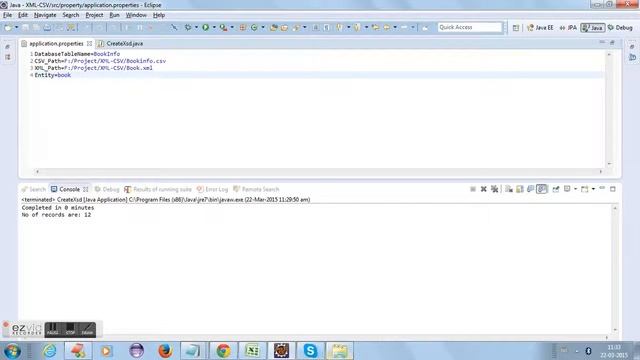
Task: Maximize the editor area
Action: tap(612, 42)
